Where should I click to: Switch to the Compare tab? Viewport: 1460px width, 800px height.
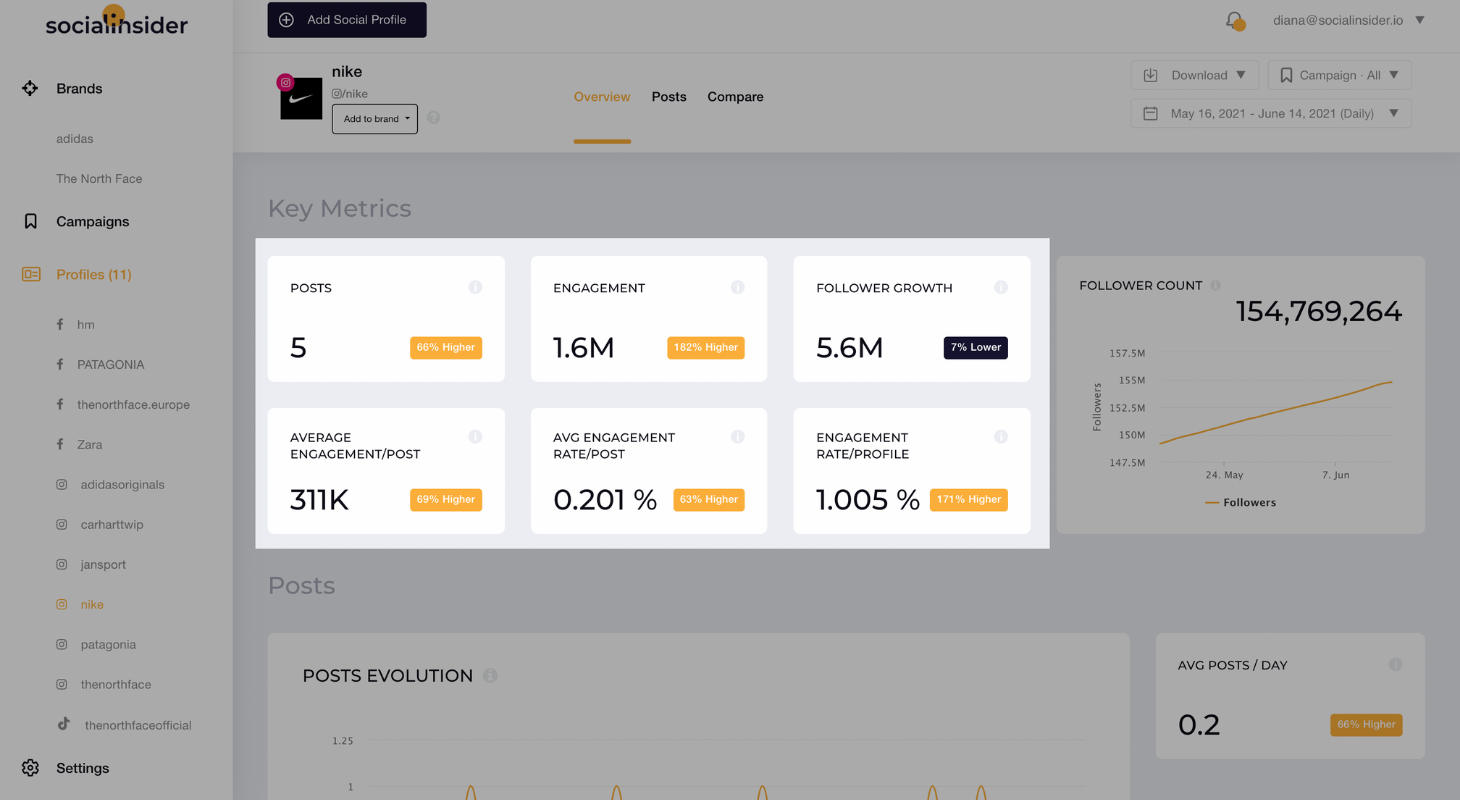coord(735,97)
